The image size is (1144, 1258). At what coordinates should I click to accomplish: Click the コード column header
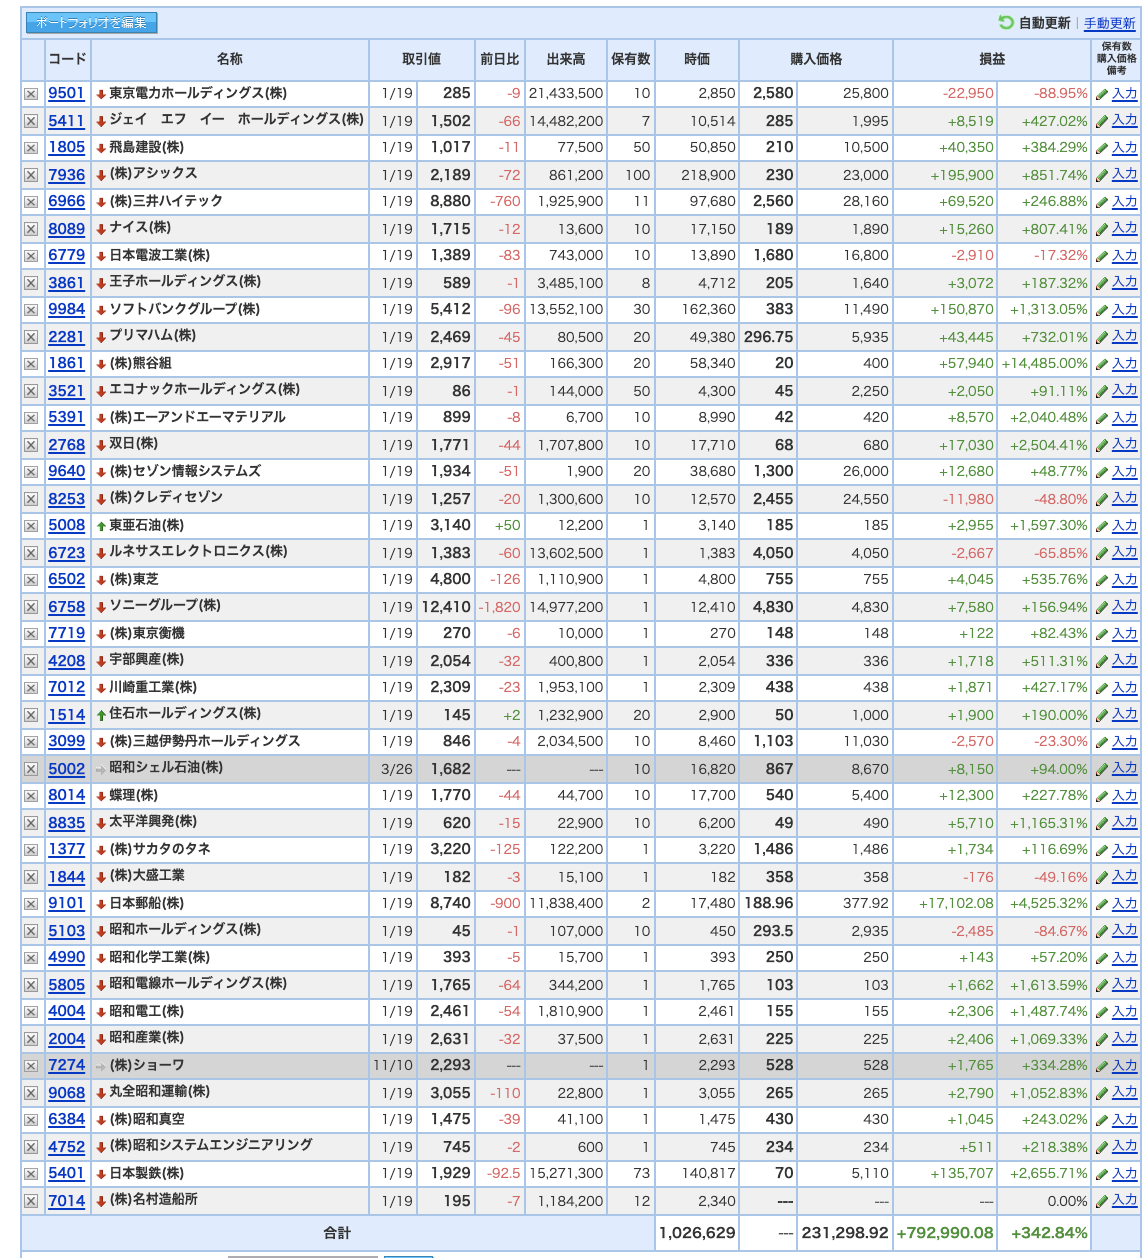[67, 59]
